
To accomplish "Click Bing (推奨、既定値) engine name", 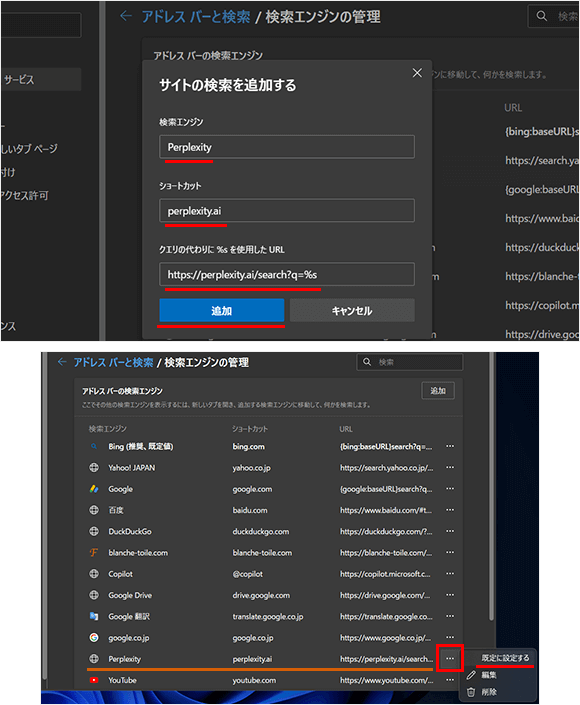I will tap(141, 446).
